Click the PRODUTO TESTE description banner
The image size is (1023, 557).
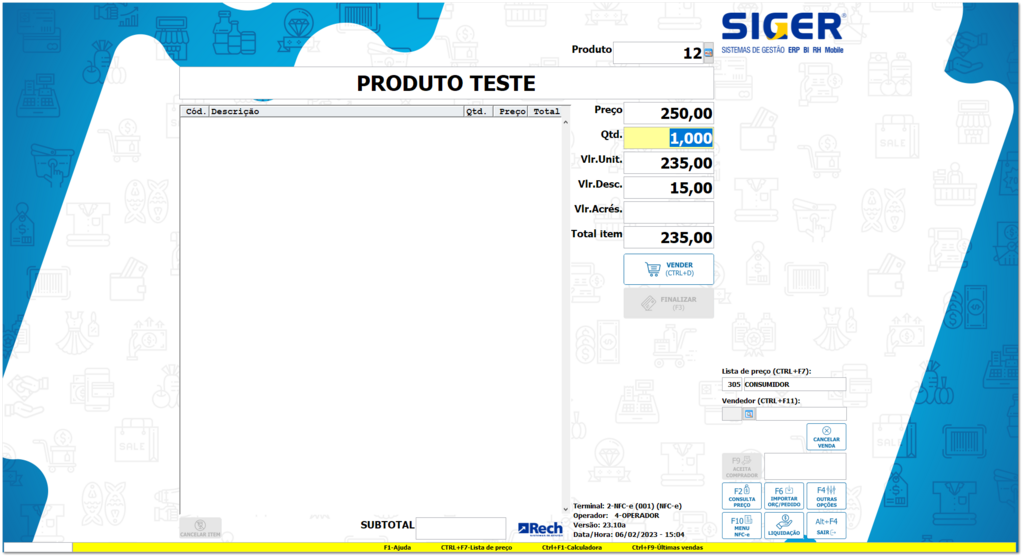point(446,83)
